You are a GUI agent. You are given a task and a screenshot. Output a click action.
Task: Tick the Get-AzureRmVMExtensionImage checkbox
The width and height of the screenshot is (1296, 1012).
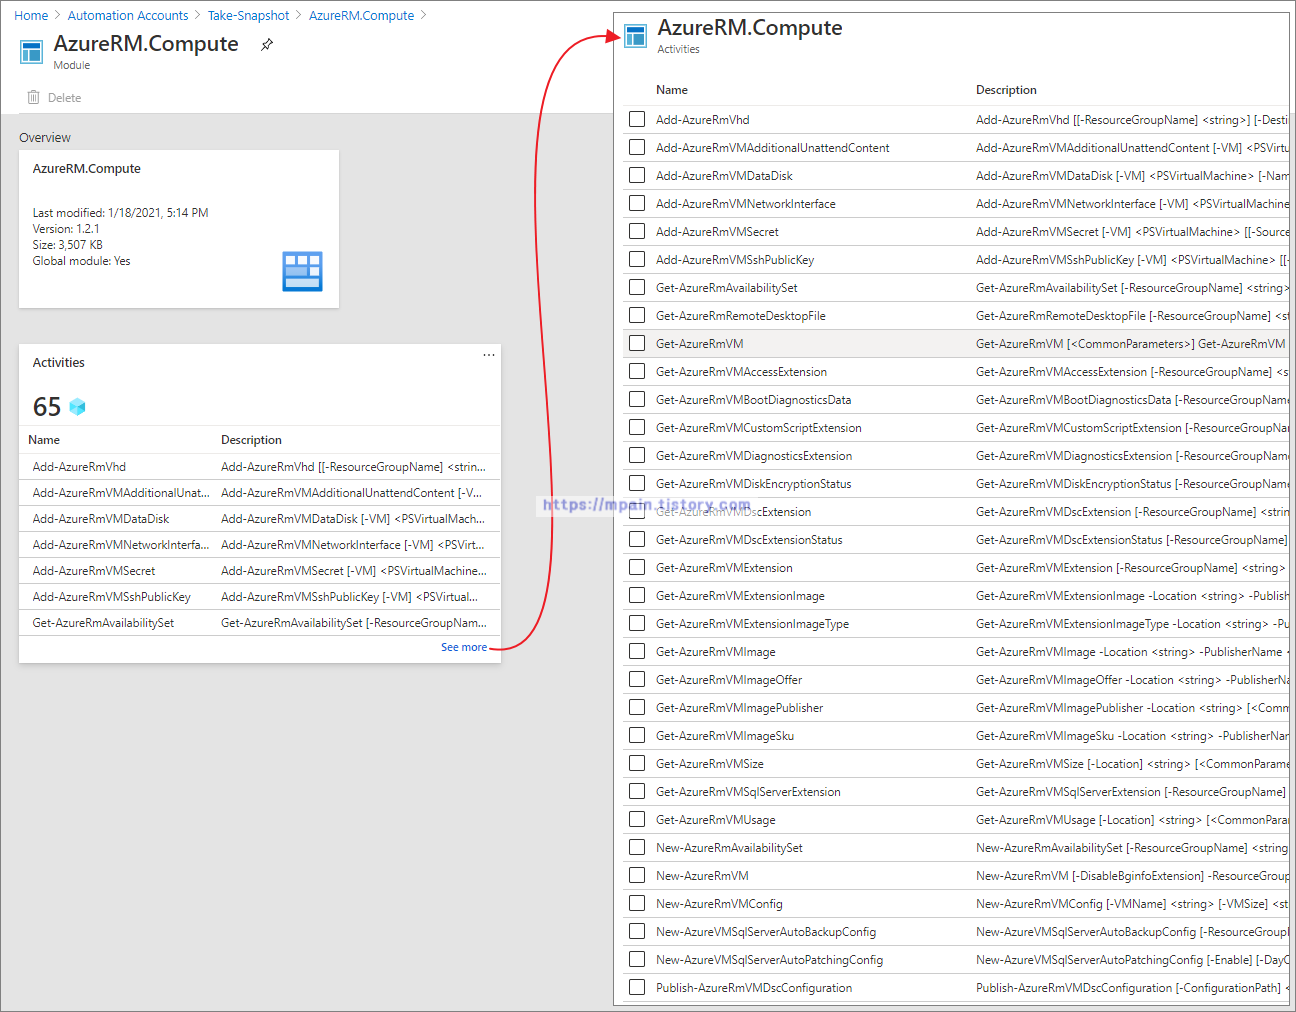637,595
